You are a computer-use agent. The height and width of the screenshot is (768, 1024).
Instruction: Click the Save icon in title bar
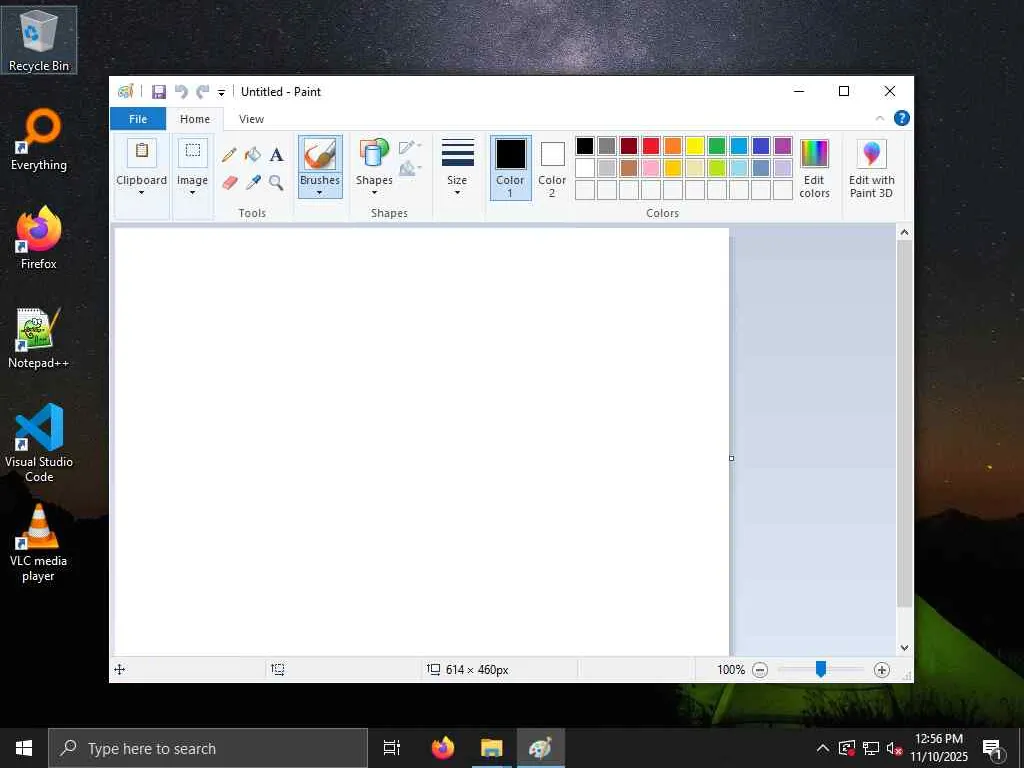pos(159,92)
